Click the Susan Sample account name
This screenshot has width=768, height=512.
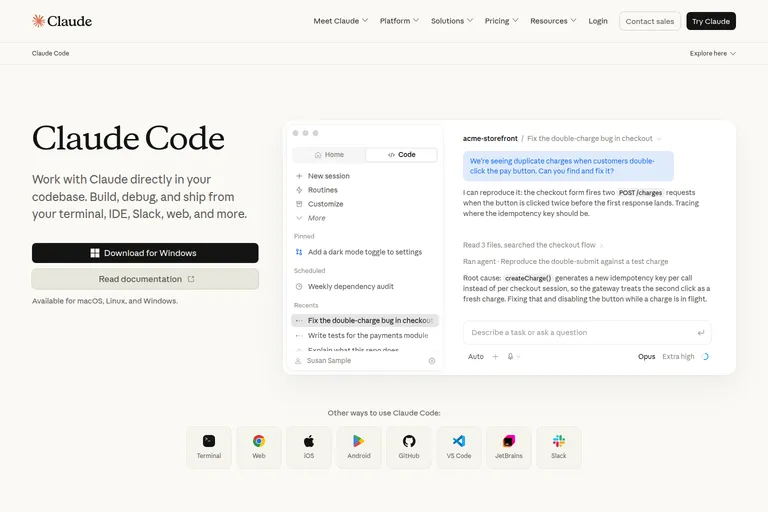(329, 361)
